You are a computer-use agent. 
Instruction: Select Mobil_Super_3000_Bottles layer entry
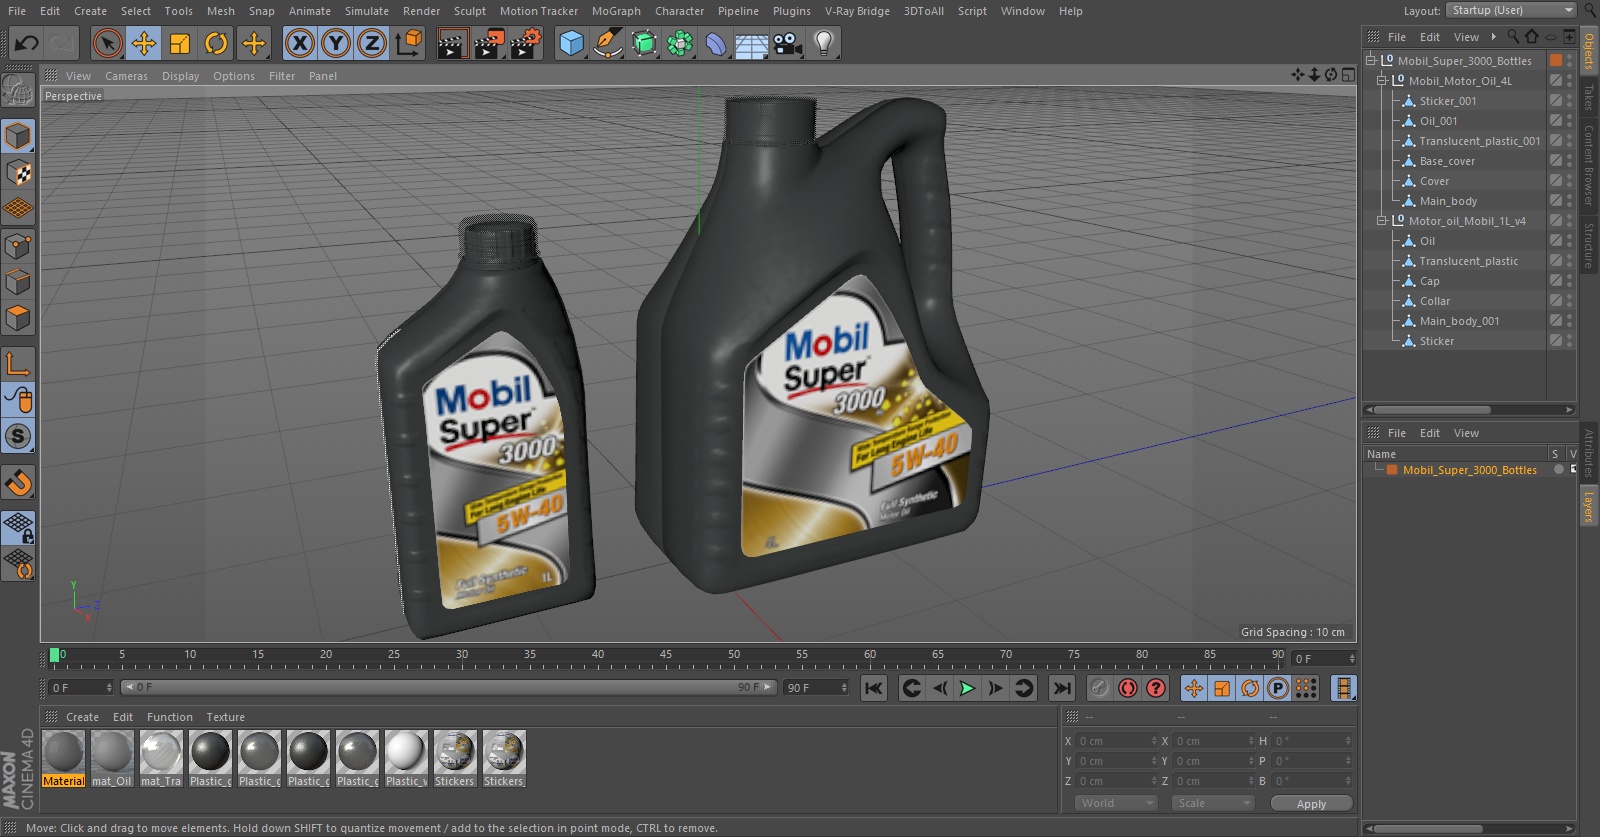[x=1469, y=470]
